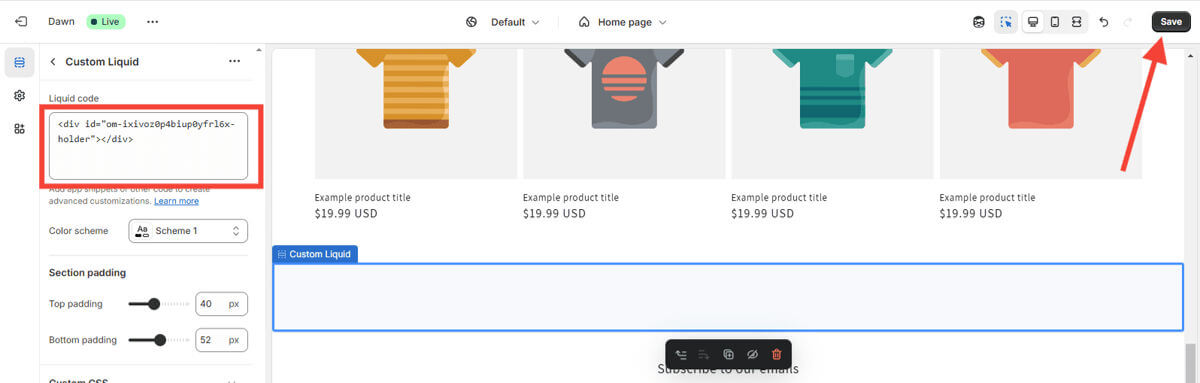Switch to mobile preview

1054,21
